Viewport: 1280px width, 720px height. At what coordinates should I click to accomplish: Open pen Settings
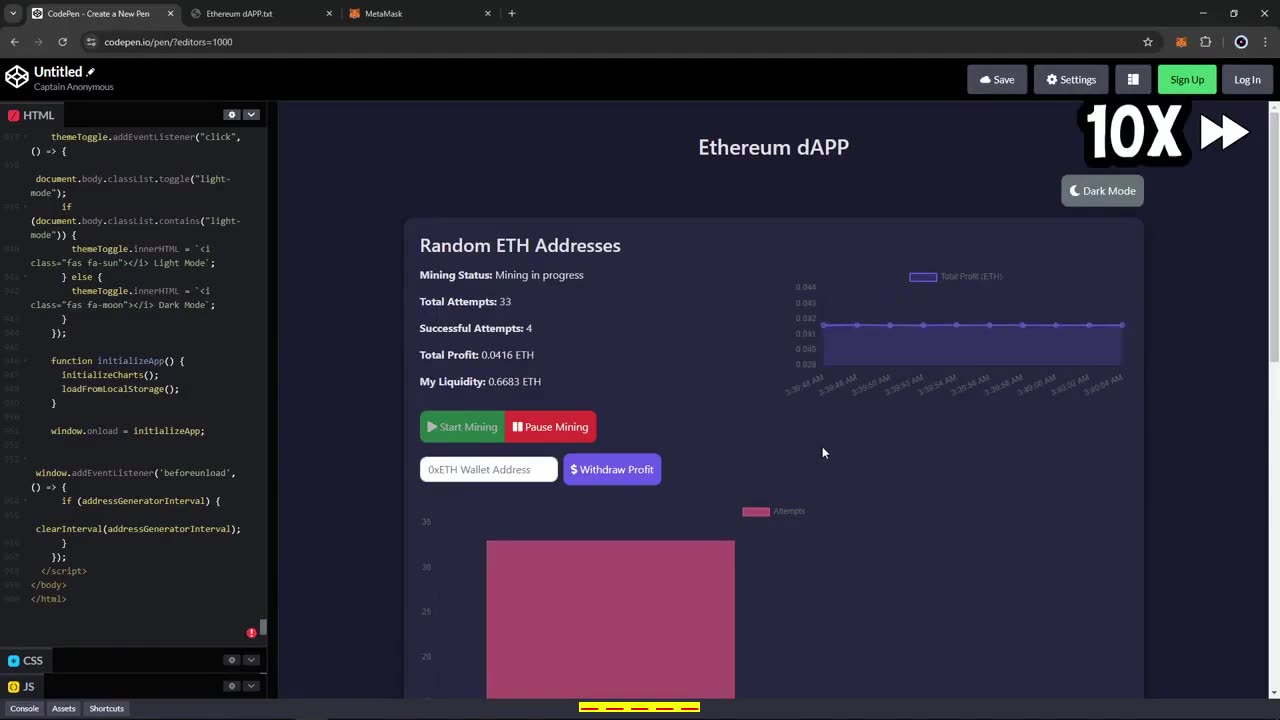[x=1071, y=80]
